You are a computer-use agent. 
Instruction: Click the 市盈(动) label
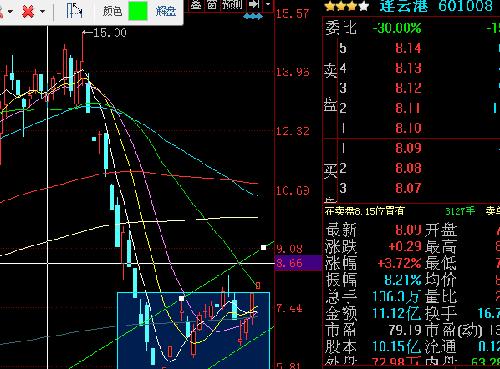454,330
